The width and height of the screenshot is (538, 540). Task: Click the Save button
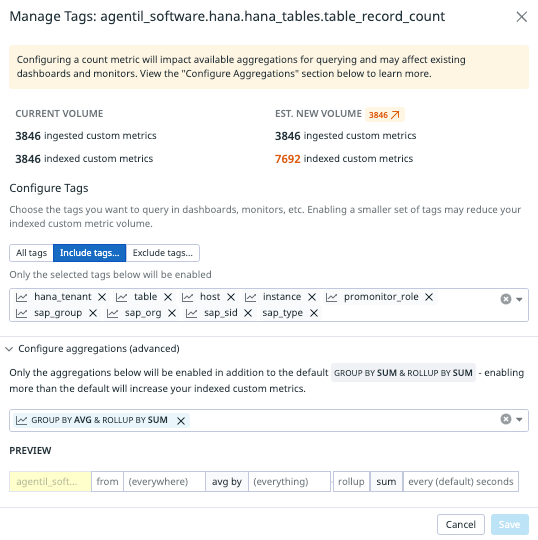[509, 524]
